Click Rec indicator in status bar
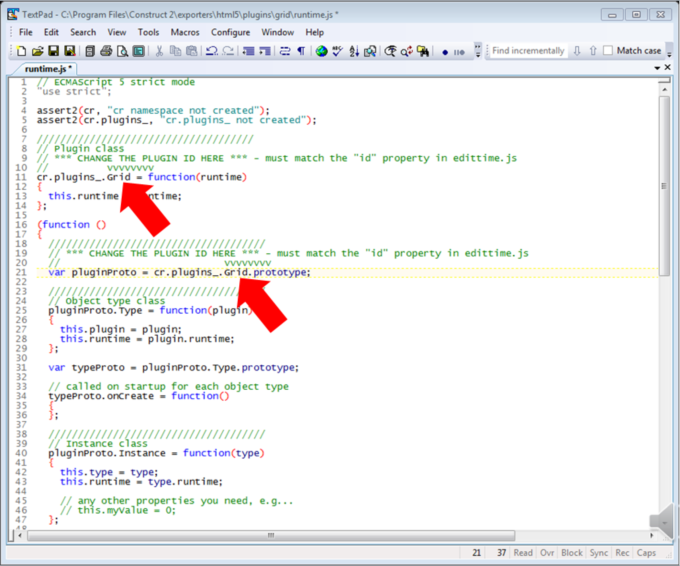Image resolution: width=680 pixels, height=566 pixels. (622, 553)
